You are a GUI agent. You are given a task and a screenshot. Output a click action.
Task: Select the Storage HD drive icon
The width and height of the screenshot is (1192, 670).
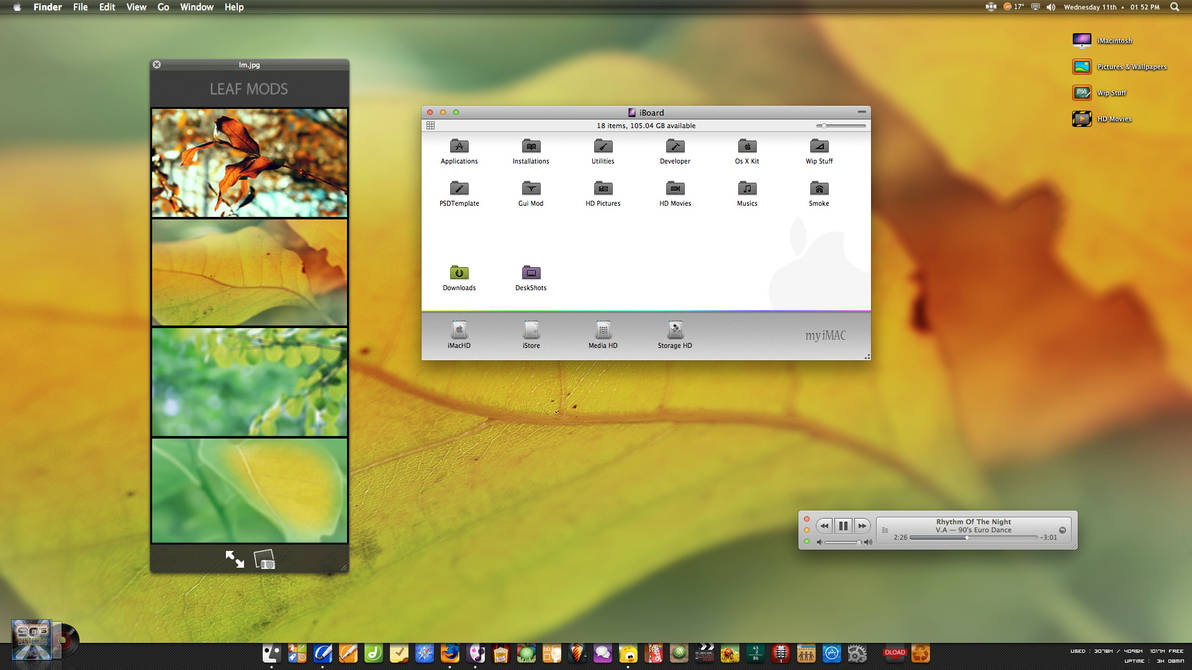(673, 330)
